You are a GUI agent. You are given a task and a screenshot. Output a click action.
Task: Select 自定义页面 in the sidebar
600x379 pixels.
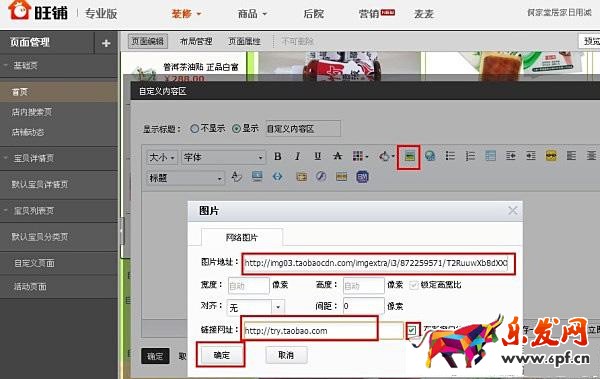pyautogui.click(x=34, y=263)
